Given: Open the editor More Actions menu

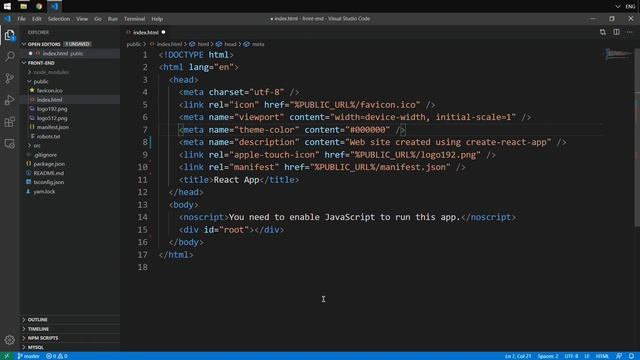Looking at the screenshot, I should coord(630,32).
